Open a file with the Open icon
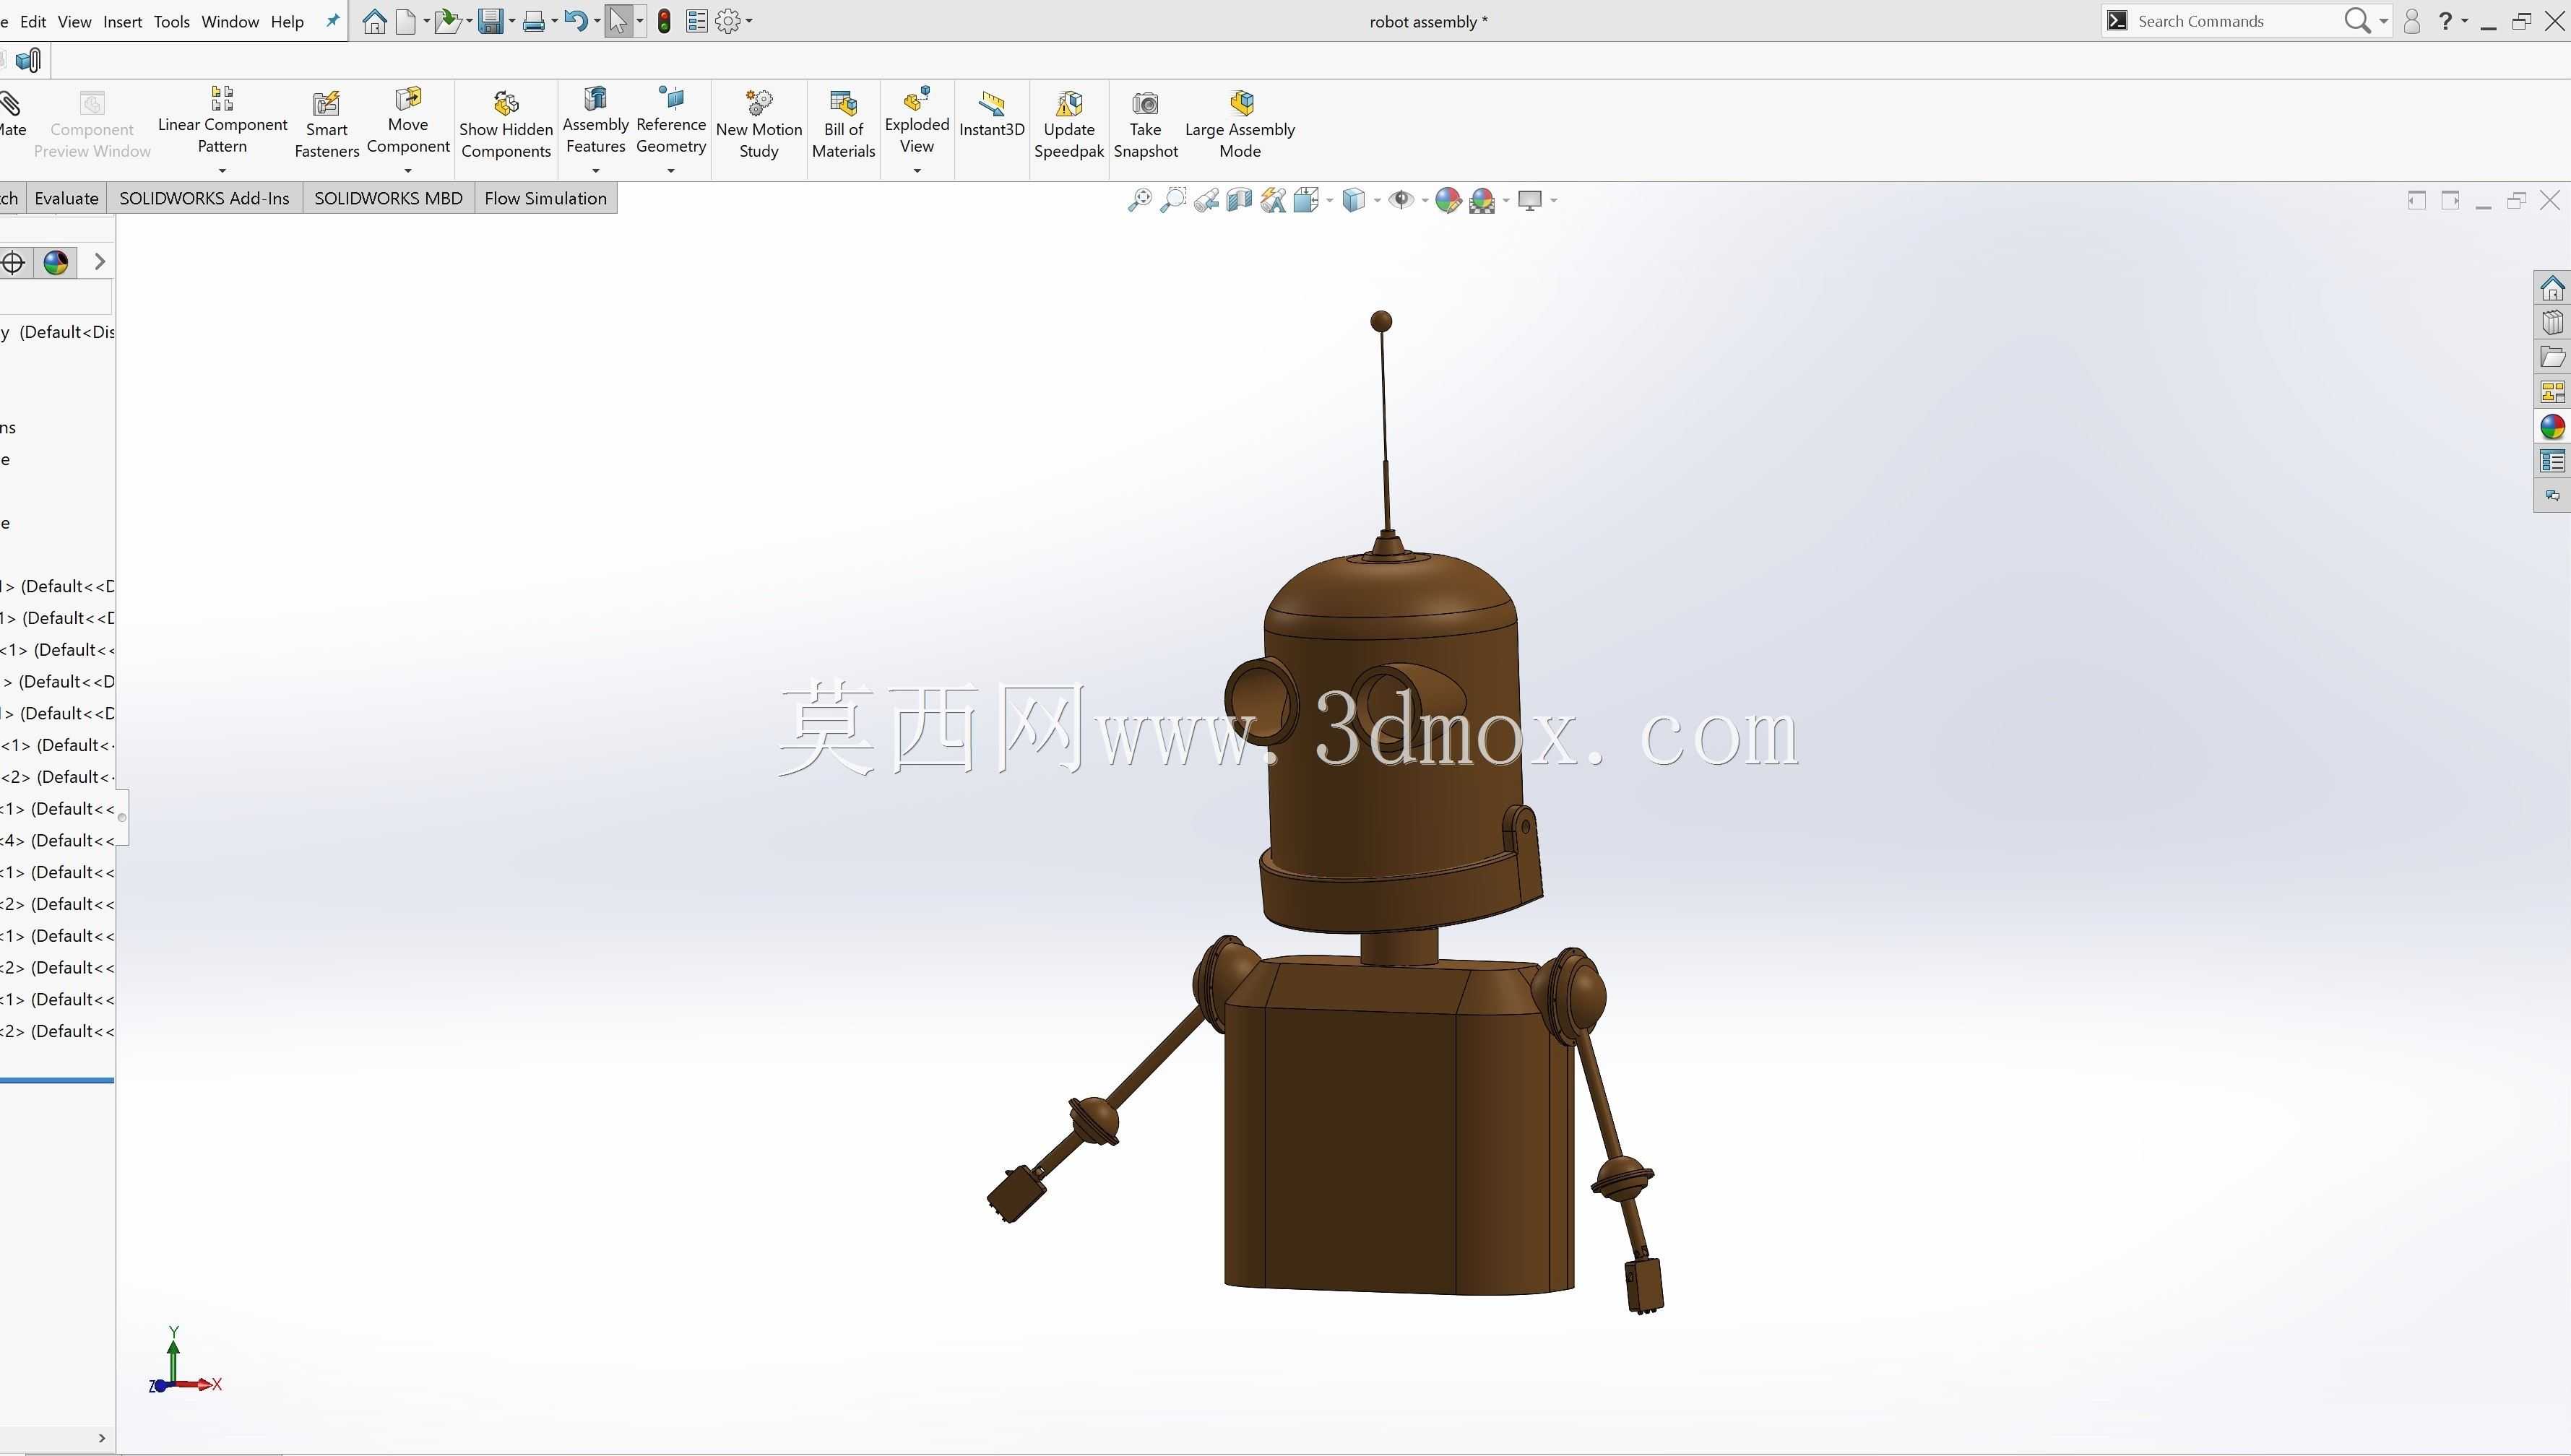This screenshot has width=2571, height=1456. point(447,21)
